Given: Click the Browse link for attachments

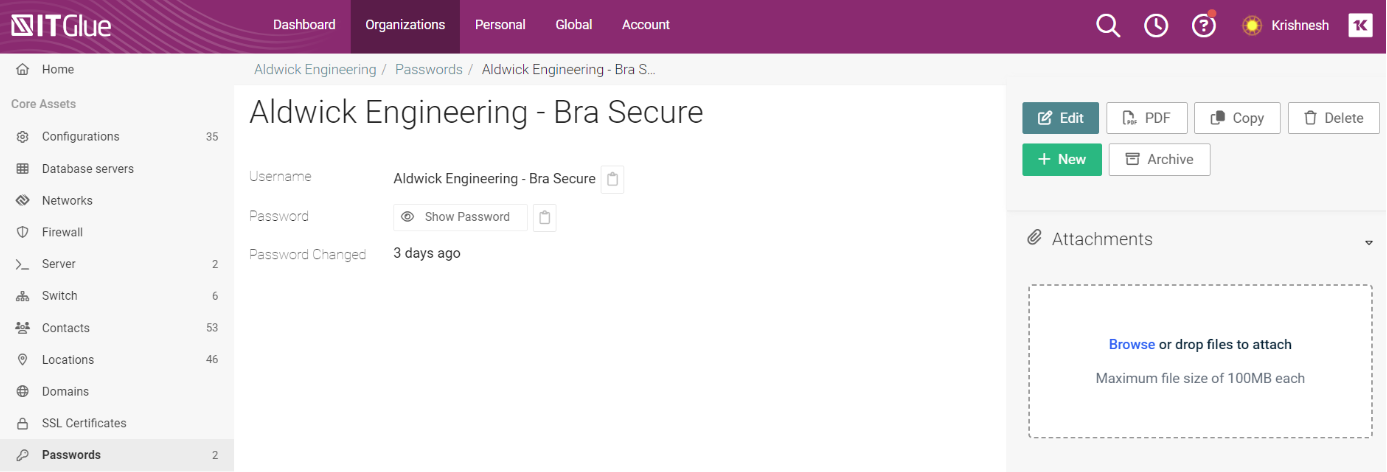Looking at the screenshot, I should click(1131, 344).
